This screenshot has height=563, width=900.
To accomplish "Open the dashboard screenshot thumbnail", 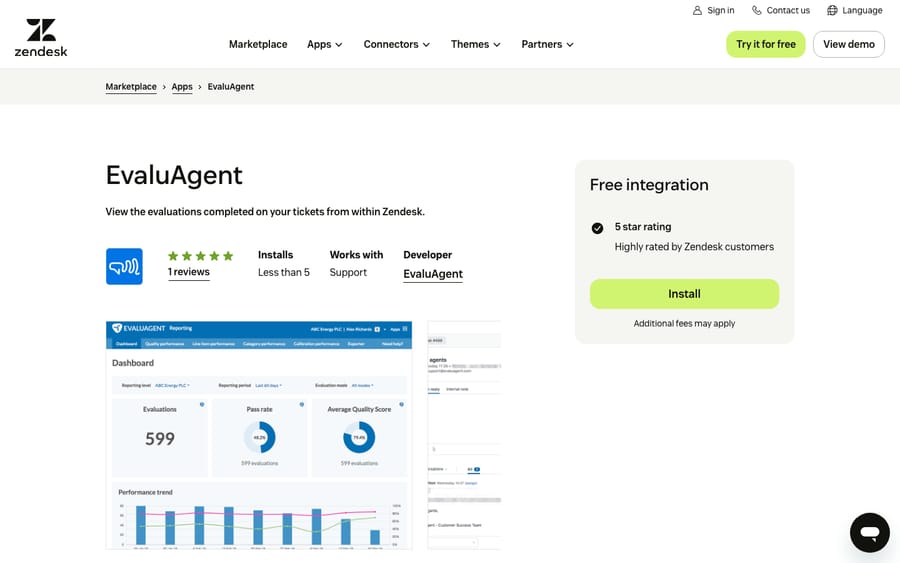I will coord(259,435).
